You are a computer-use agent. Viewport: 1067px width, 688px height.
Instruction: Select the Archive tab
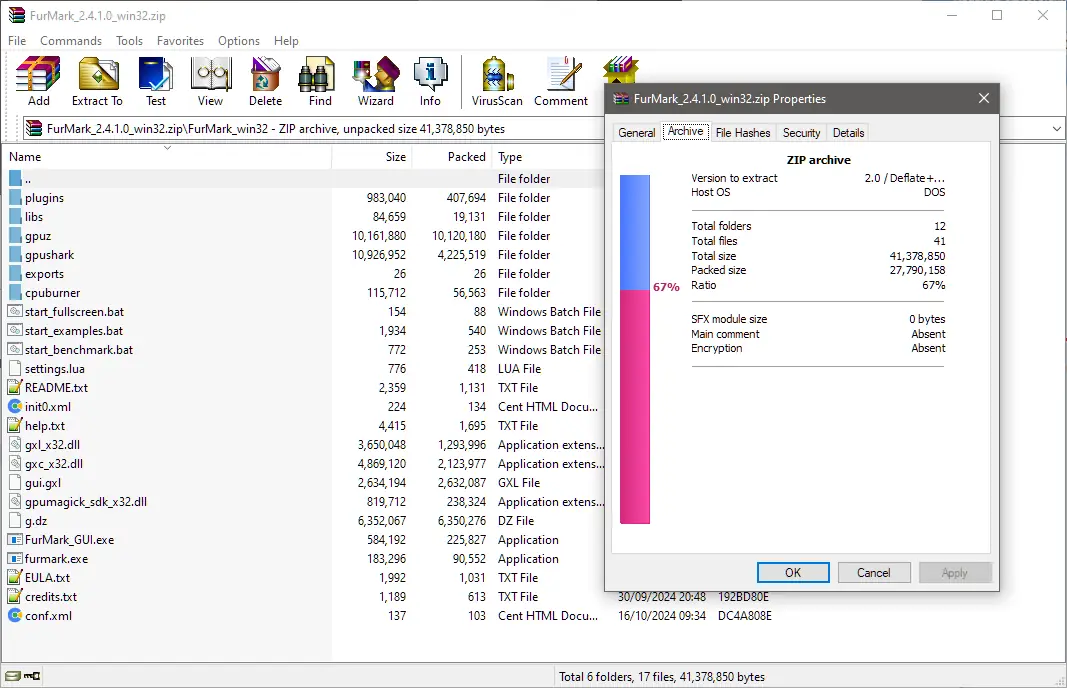pyautogui.click(x=685, y=131)
